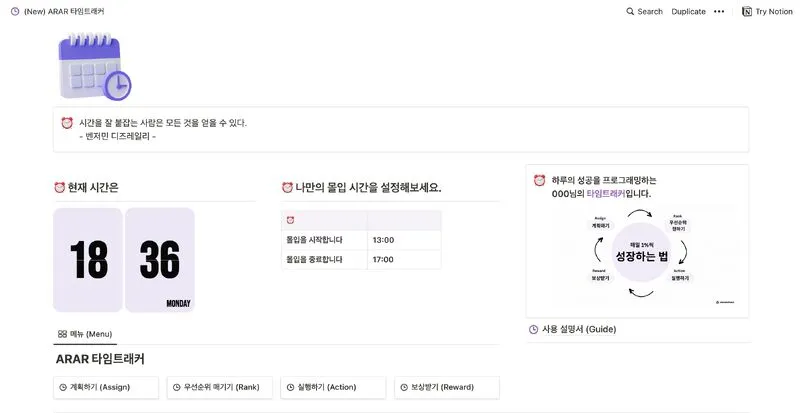The height and width of the screenshot is (413, 800).
Task: Click the Duplicate button
Action: (x=688, y=11)
